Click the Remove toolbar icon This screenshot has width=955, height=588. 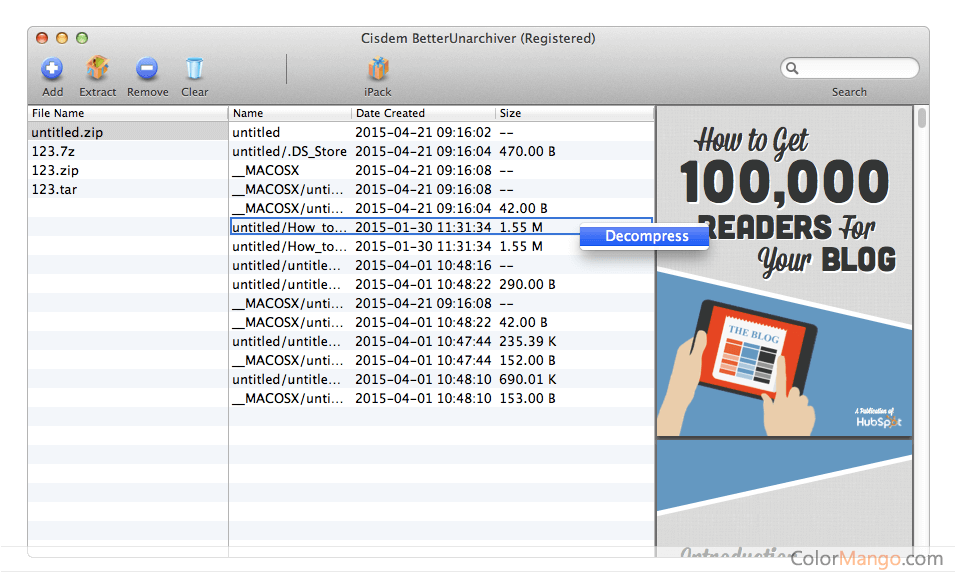tap(147, 69)
